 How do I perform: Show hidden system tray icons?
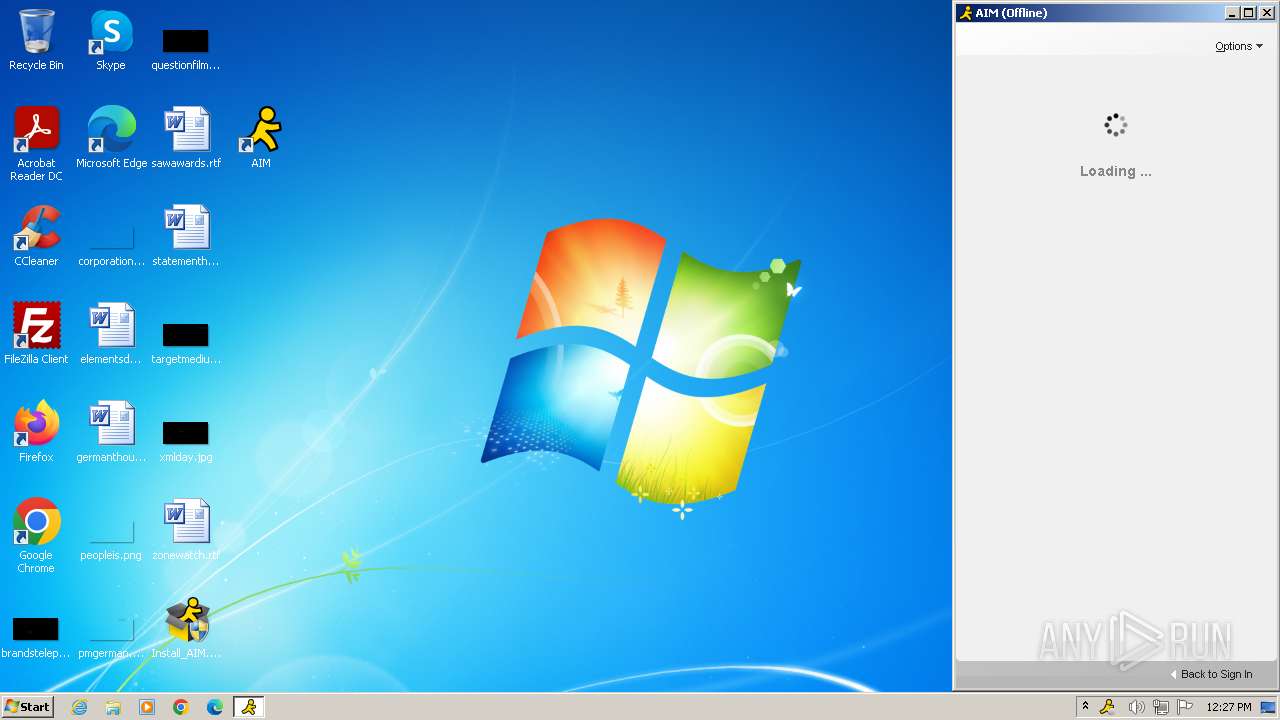point(1085,707)
